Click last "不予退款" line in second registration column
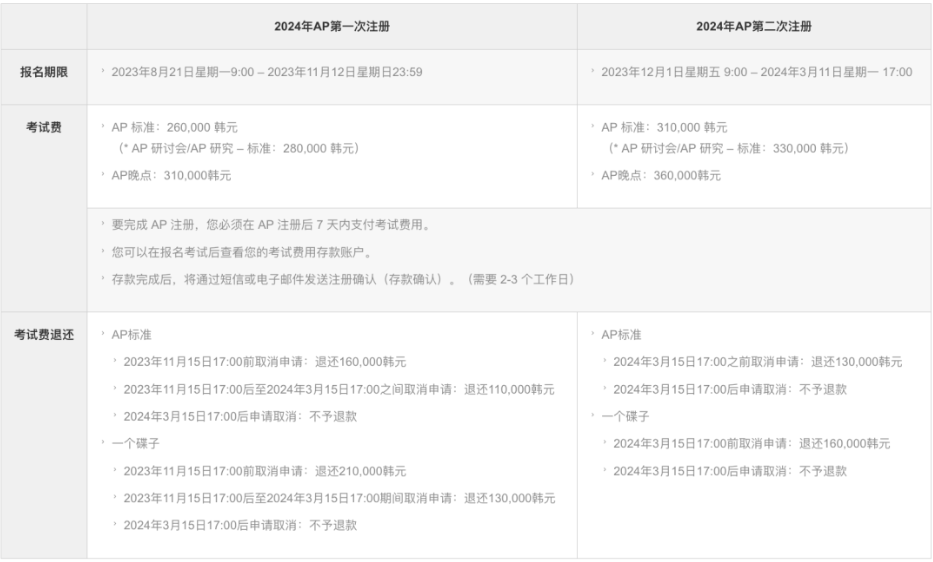Image resolution: width=933 pixels, height=562 pixels. pos(730,471)
